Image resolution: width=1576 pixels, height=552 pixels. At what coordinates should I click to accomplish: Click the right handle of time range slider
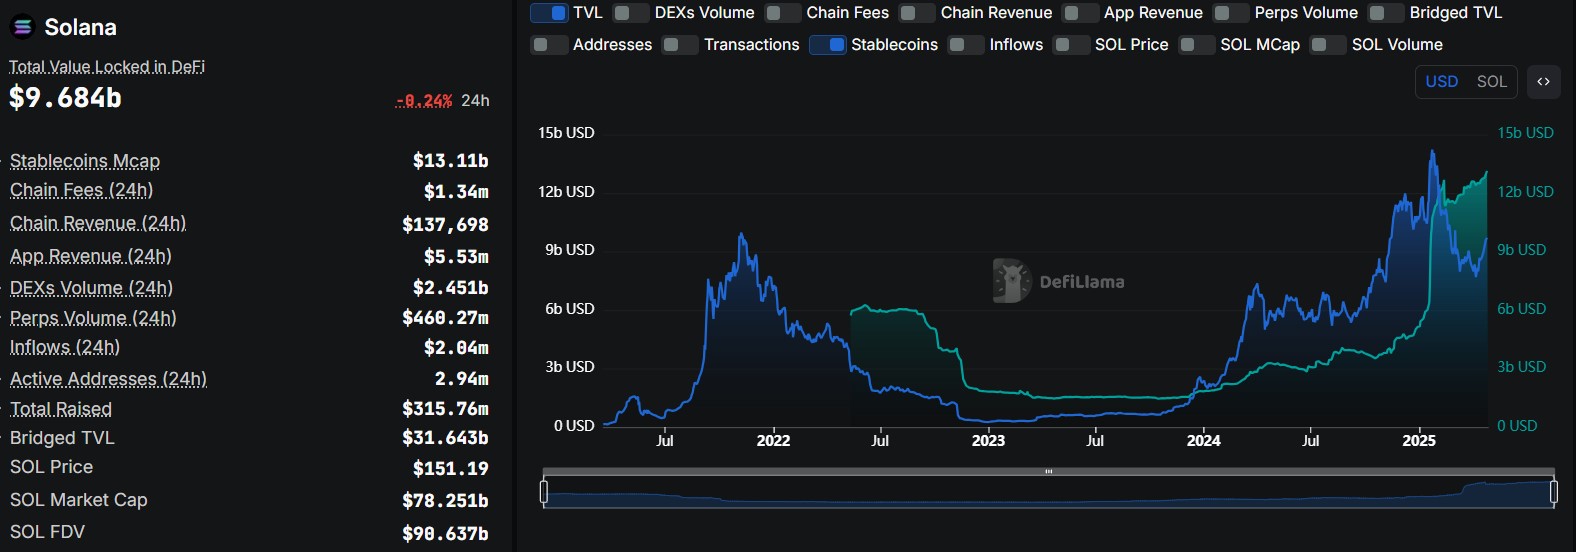[1554, 492]
